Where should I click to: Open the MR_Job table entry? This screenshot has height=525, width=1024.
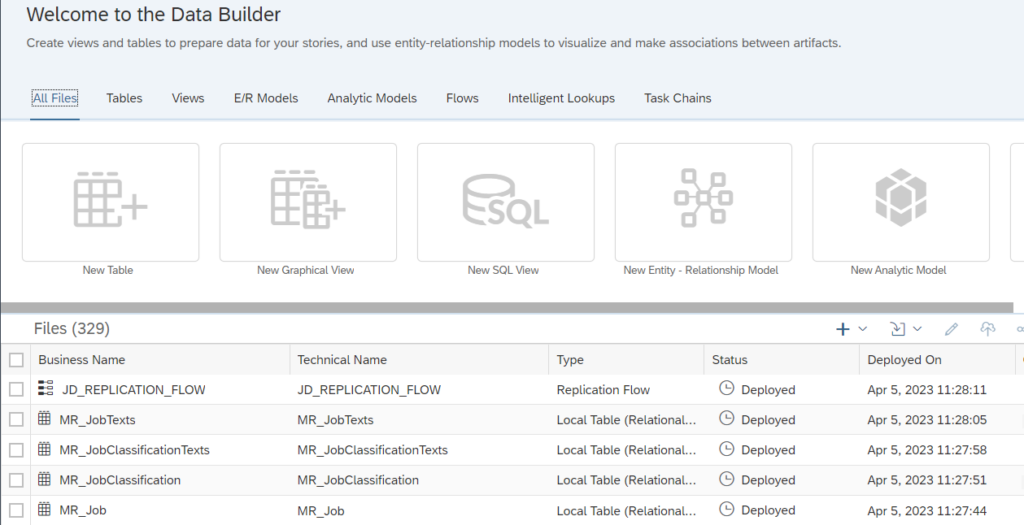[82, 510]
